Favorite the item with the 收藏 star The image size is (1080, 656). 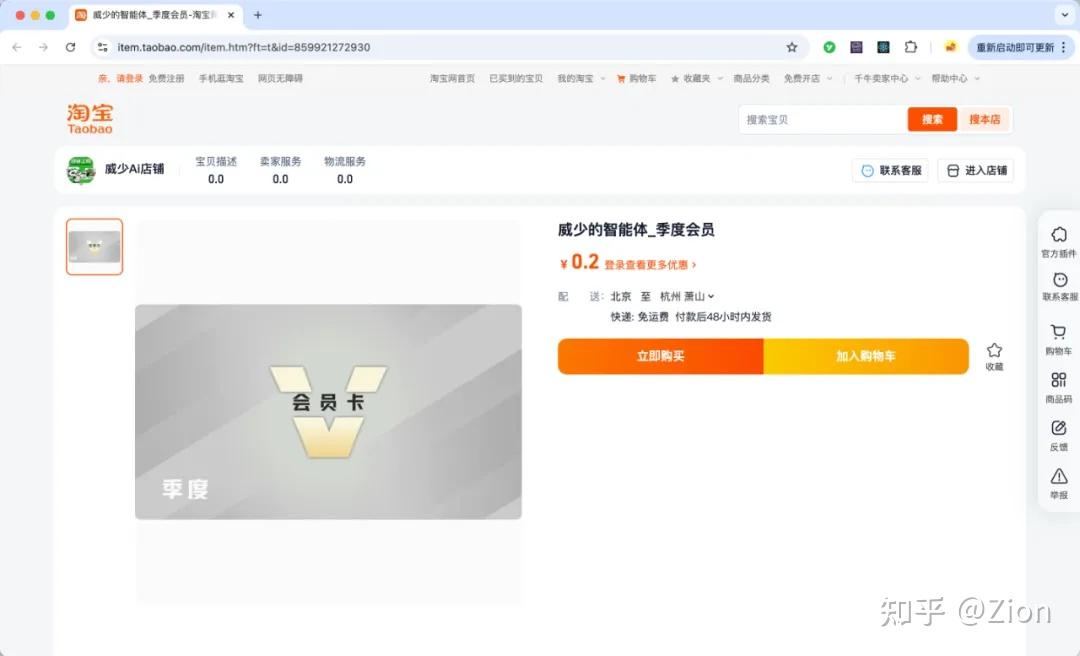tap(994, 356)
